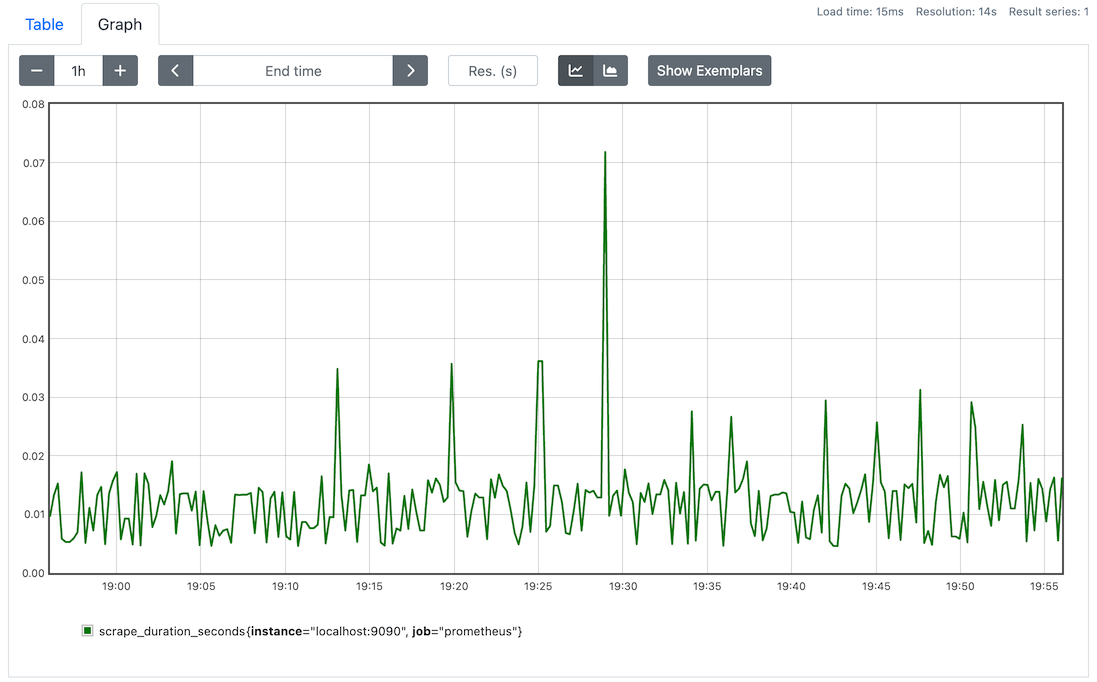Switch to the Table tab
Viewport: 1097px width, 682px height.
tap(44, 24)
